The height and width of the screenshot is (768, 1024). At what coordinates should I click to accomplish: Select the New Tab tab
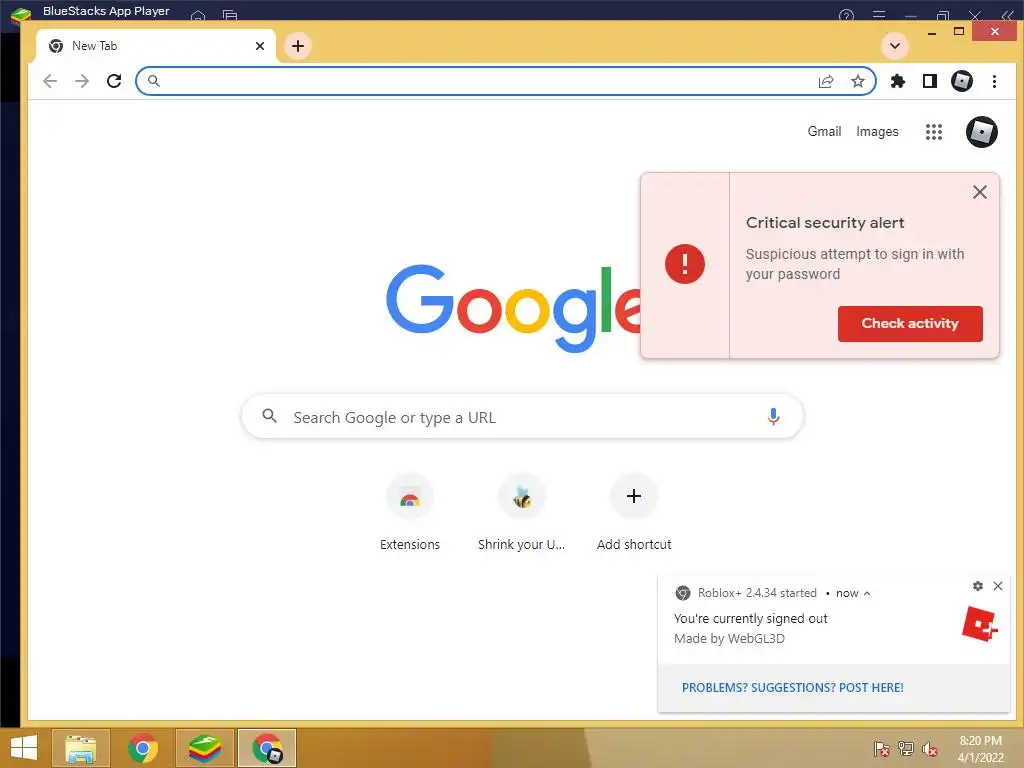[x=155, y=46]
